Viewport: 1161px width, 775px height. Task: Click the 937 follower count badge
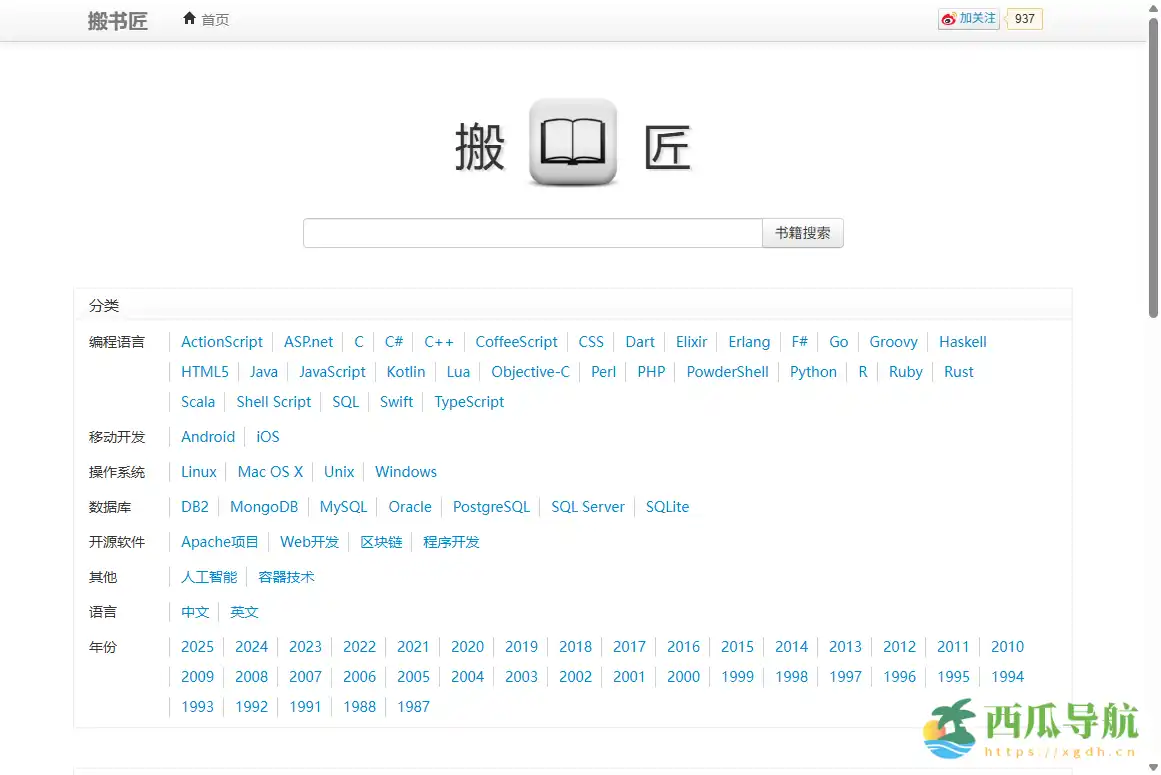pos(1024,19)
